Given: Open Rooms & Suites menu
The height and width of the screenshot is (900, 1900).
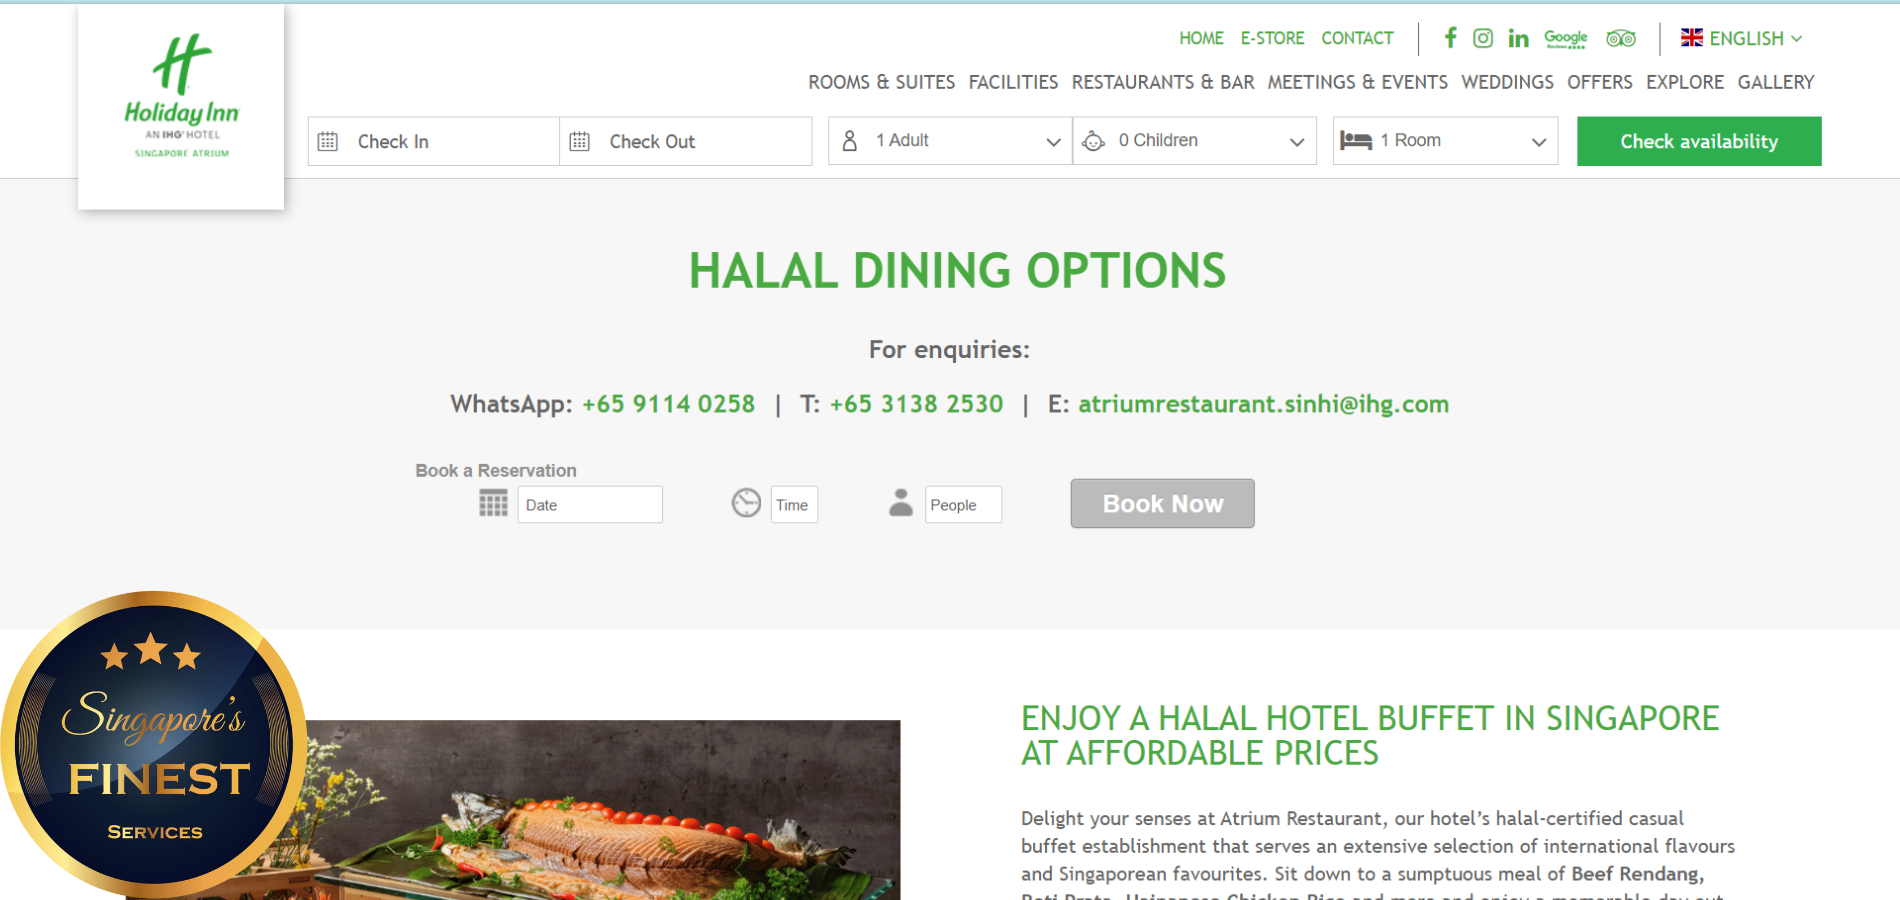Looking at the screenshot, I should tap(881, 82).
